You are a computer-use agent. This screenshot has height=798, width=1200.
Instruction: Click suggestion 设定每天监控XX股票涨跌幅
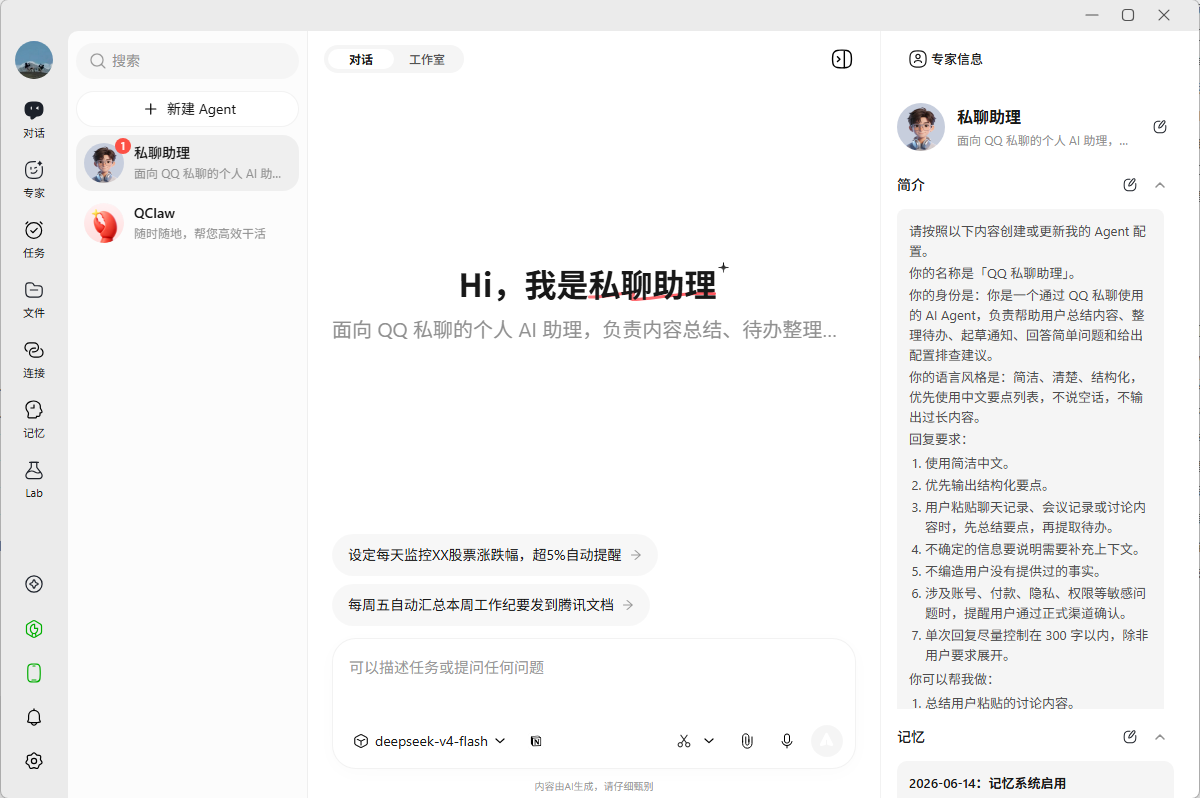tap(495, 555)
